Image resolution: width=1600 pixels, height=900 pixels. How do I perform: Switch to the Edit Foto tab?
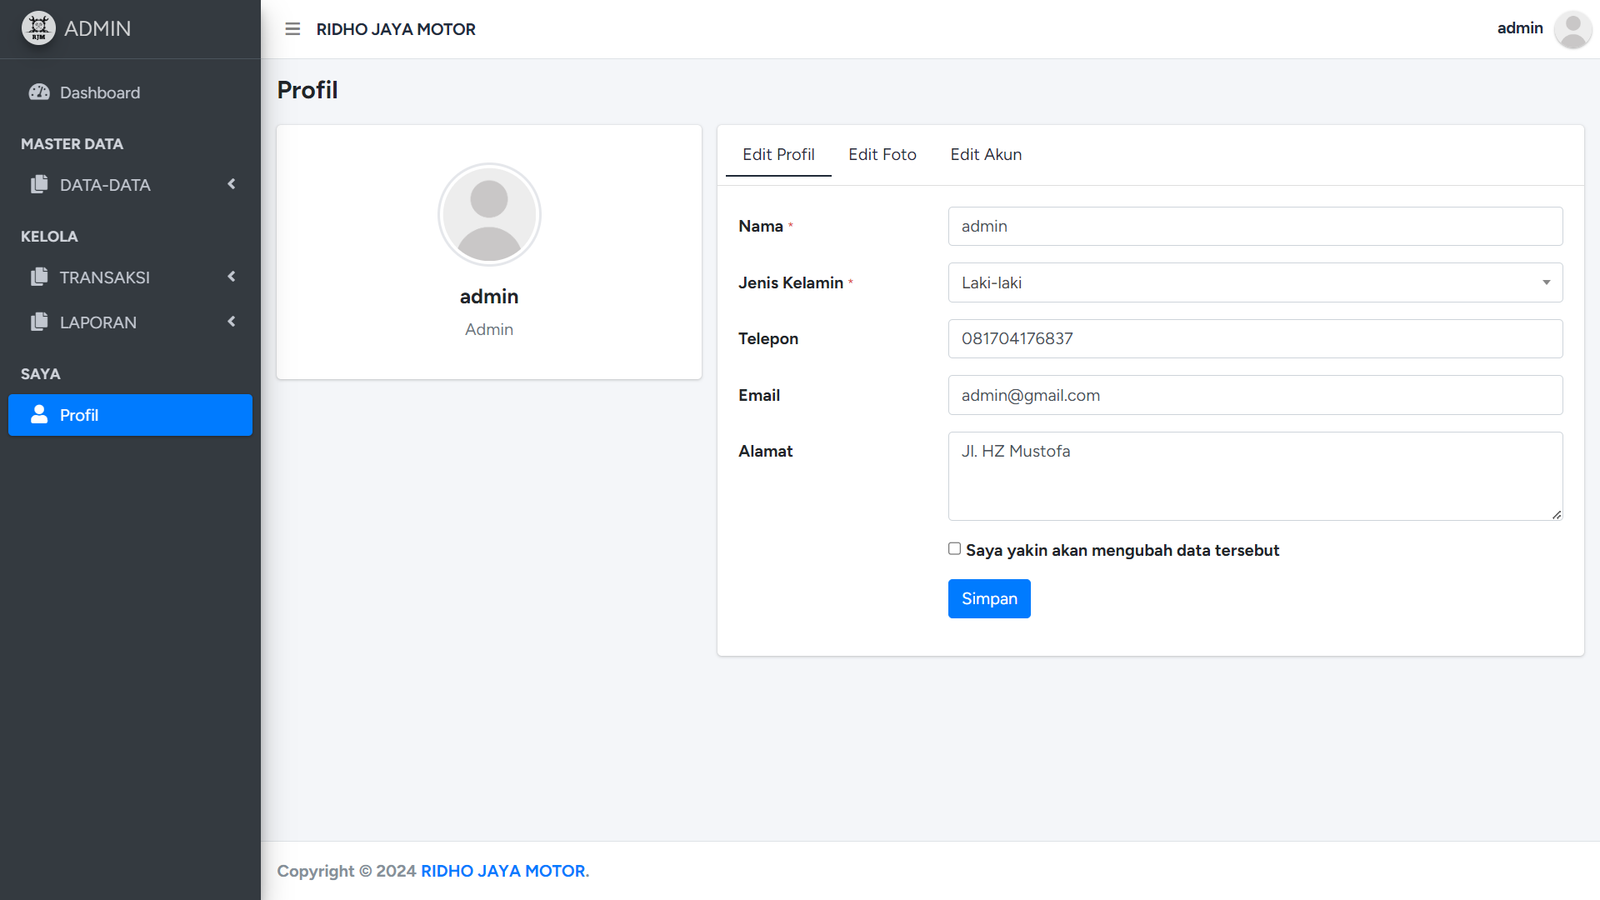(882, 154)
